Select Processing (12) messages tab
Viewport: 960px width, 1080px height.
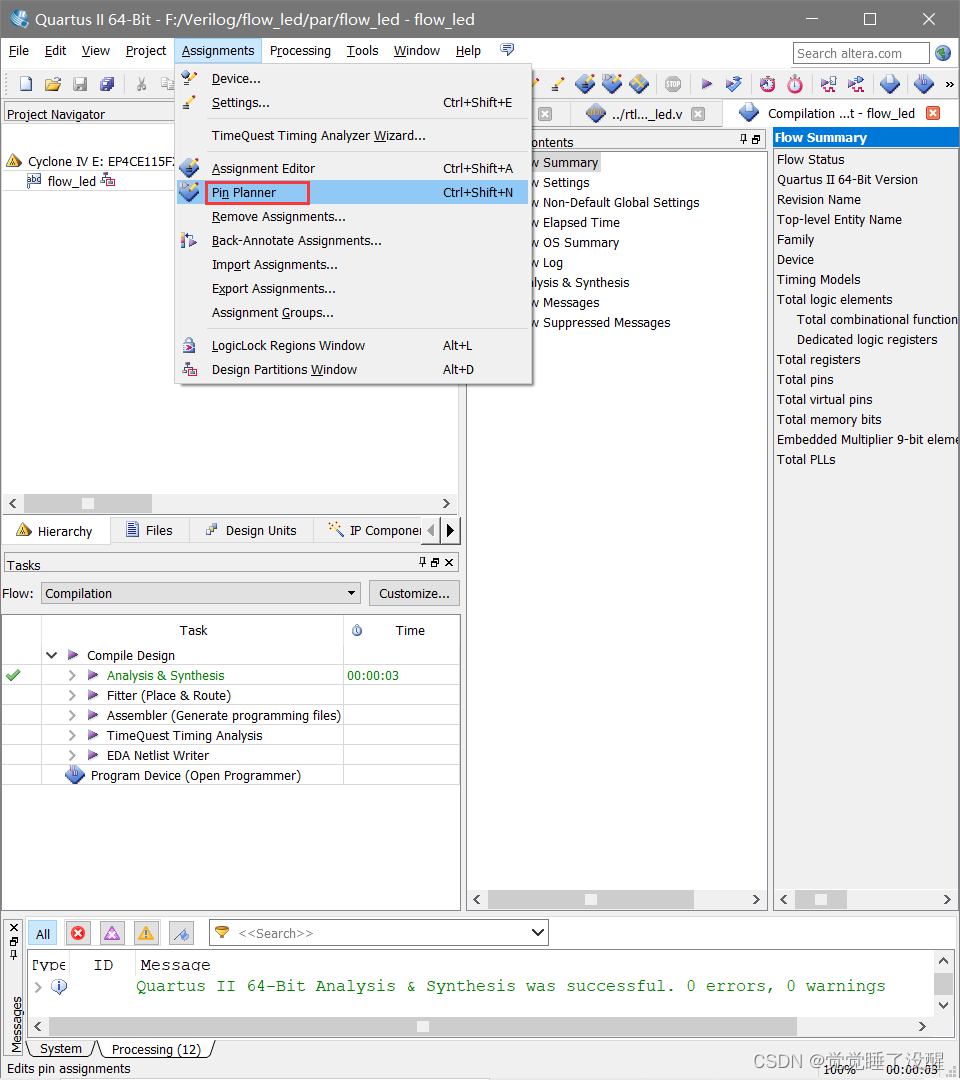pyautogui.click(x=156, y=1049)
